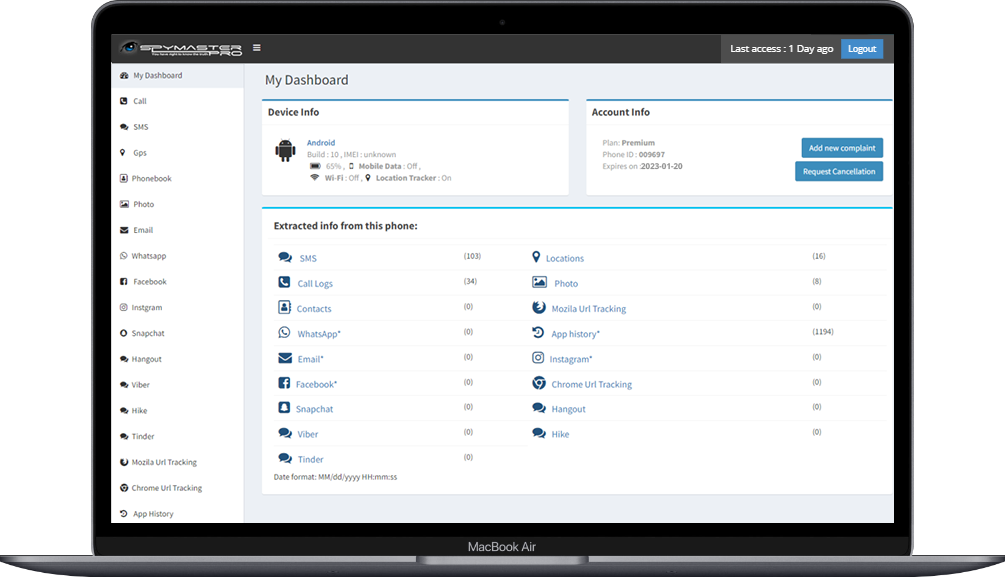Click the Instgram sidebar icon

(124, 307)
